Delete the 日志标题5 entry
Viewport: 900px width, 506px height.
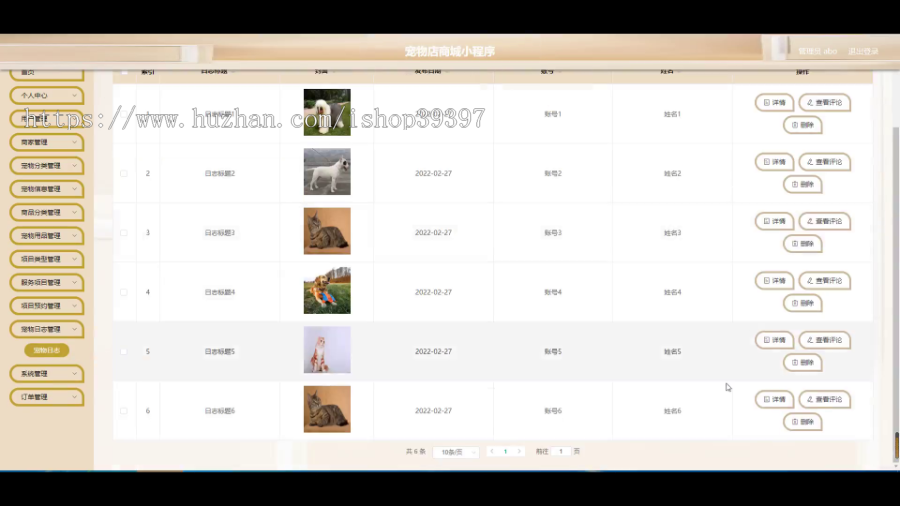(x=802, y=363)
